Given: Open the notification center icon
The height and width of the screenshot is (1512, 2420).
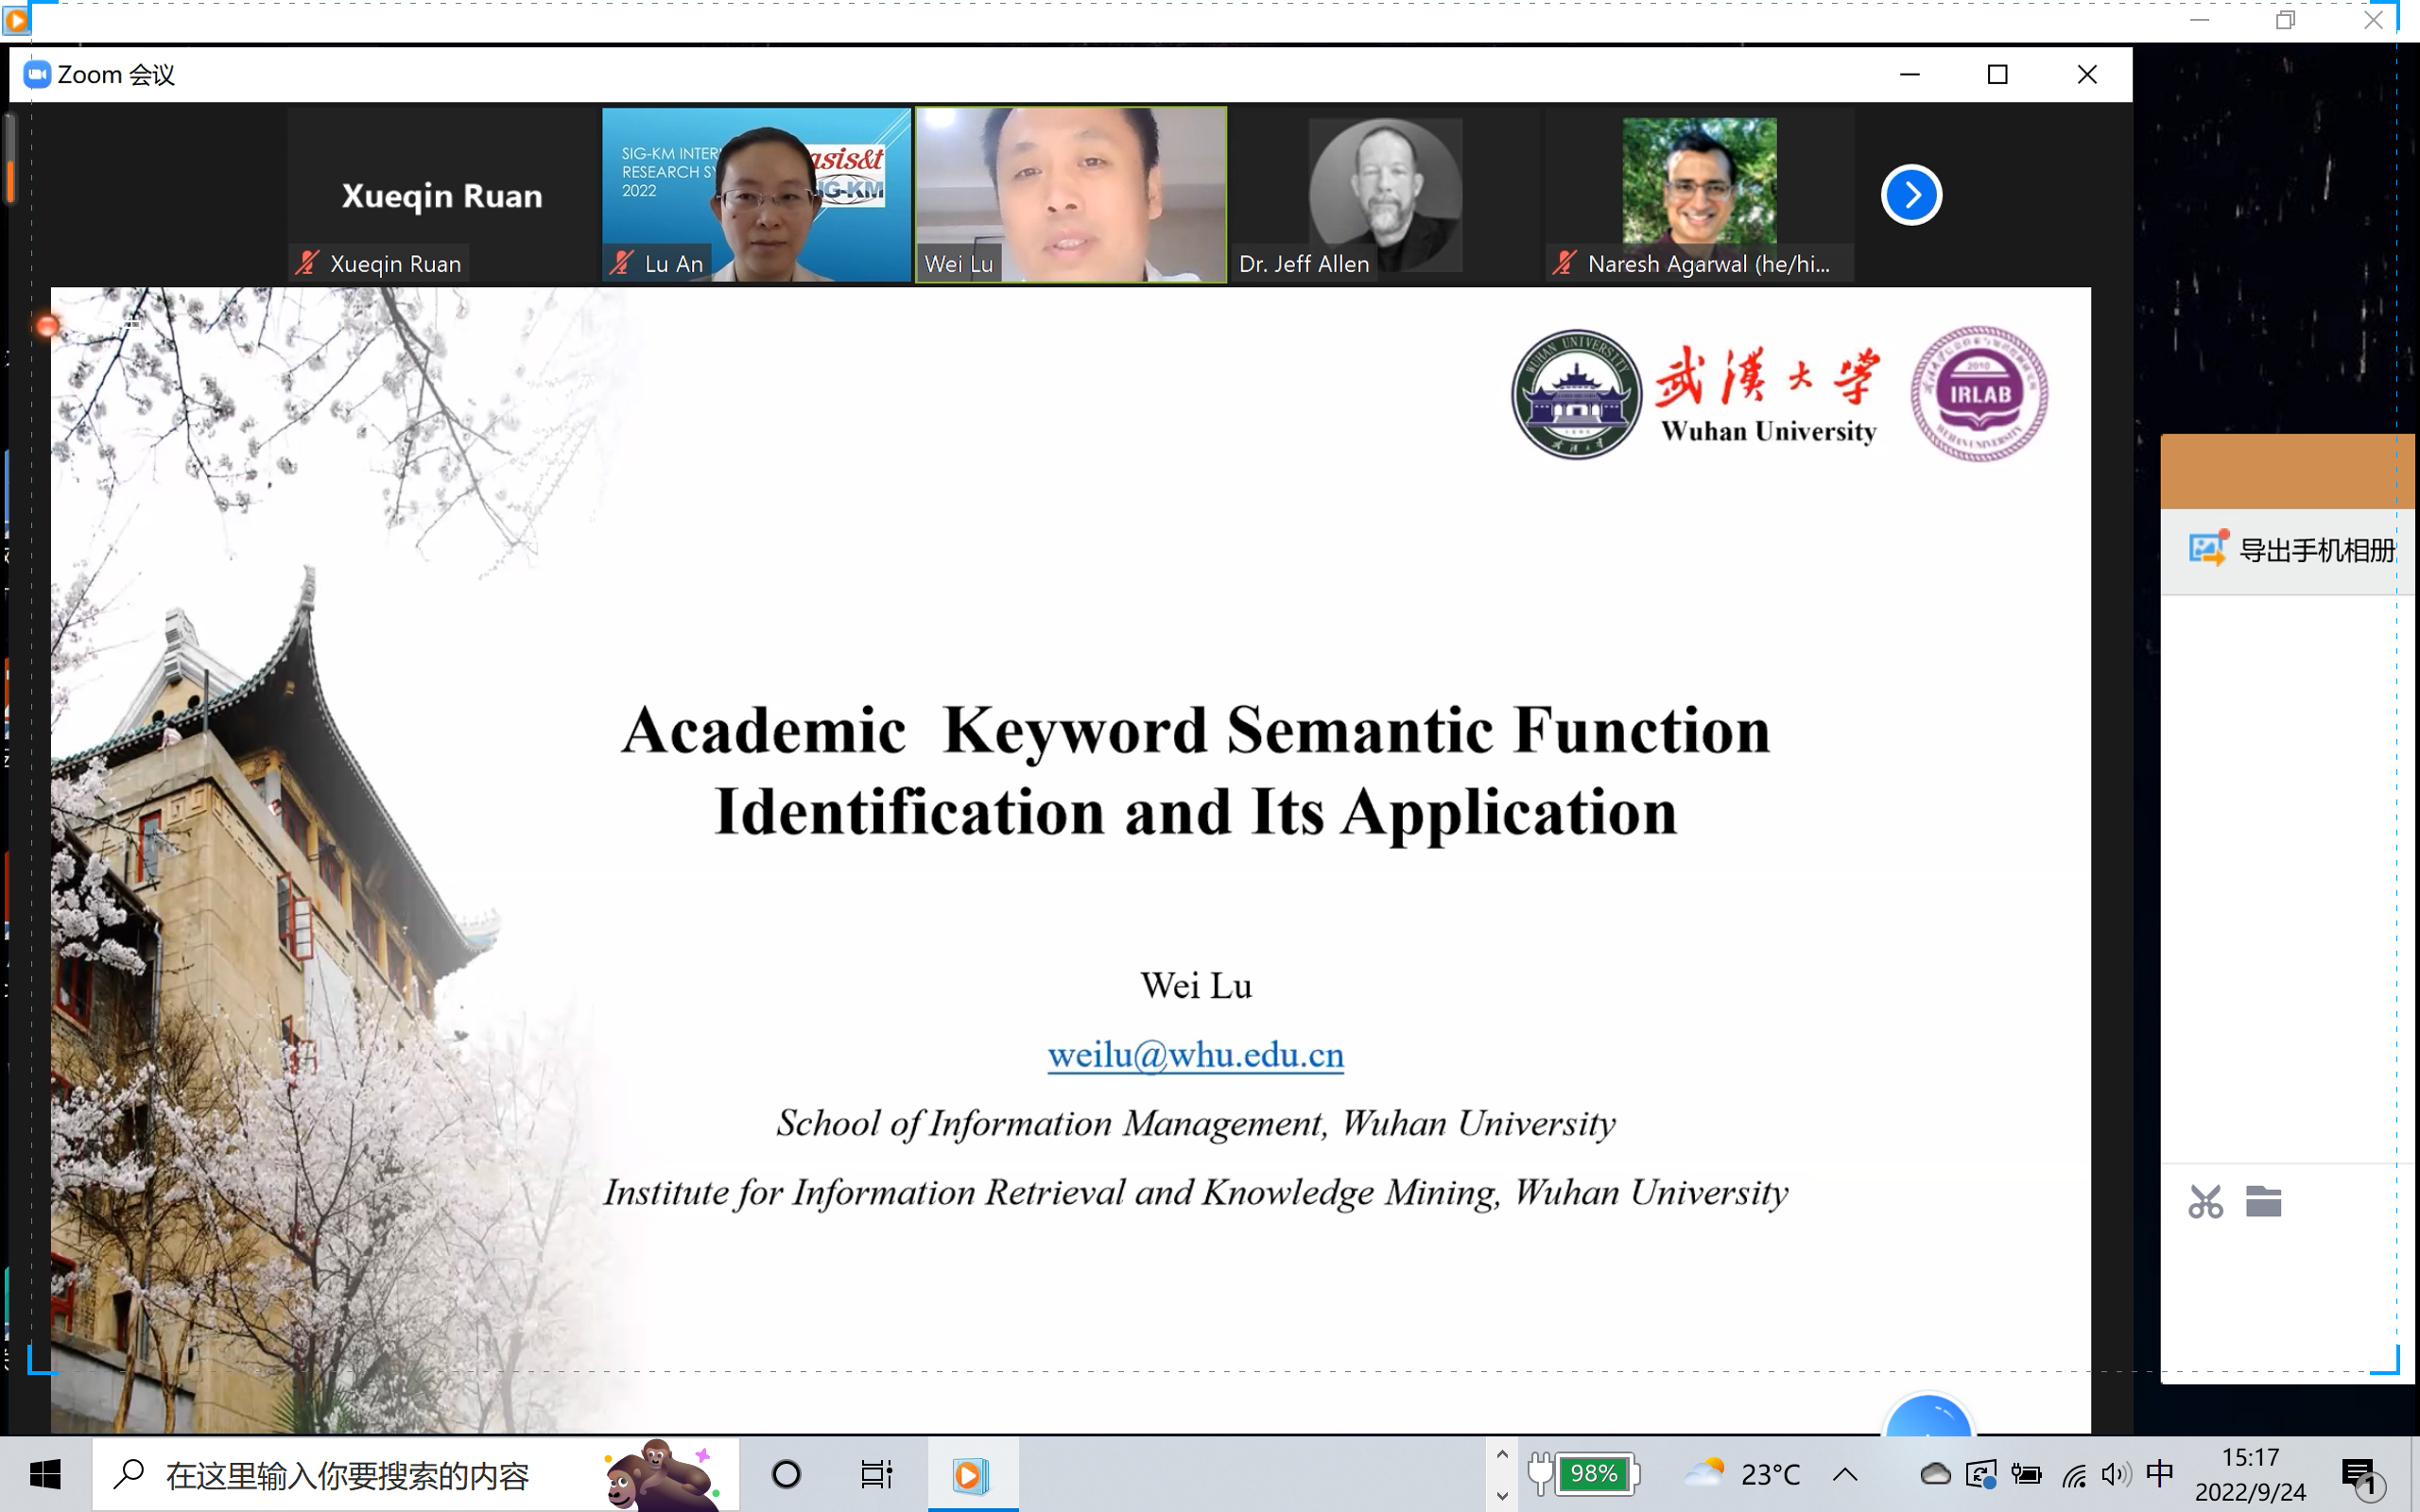Looking at the screenshot, I should [2359, 1474].
